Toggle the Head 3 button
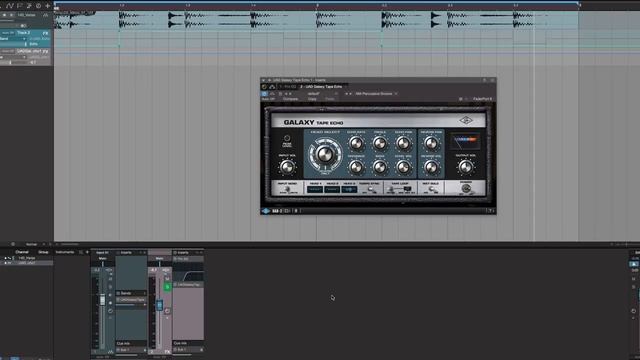Screen dimensions: 640x360 point(349,189)
